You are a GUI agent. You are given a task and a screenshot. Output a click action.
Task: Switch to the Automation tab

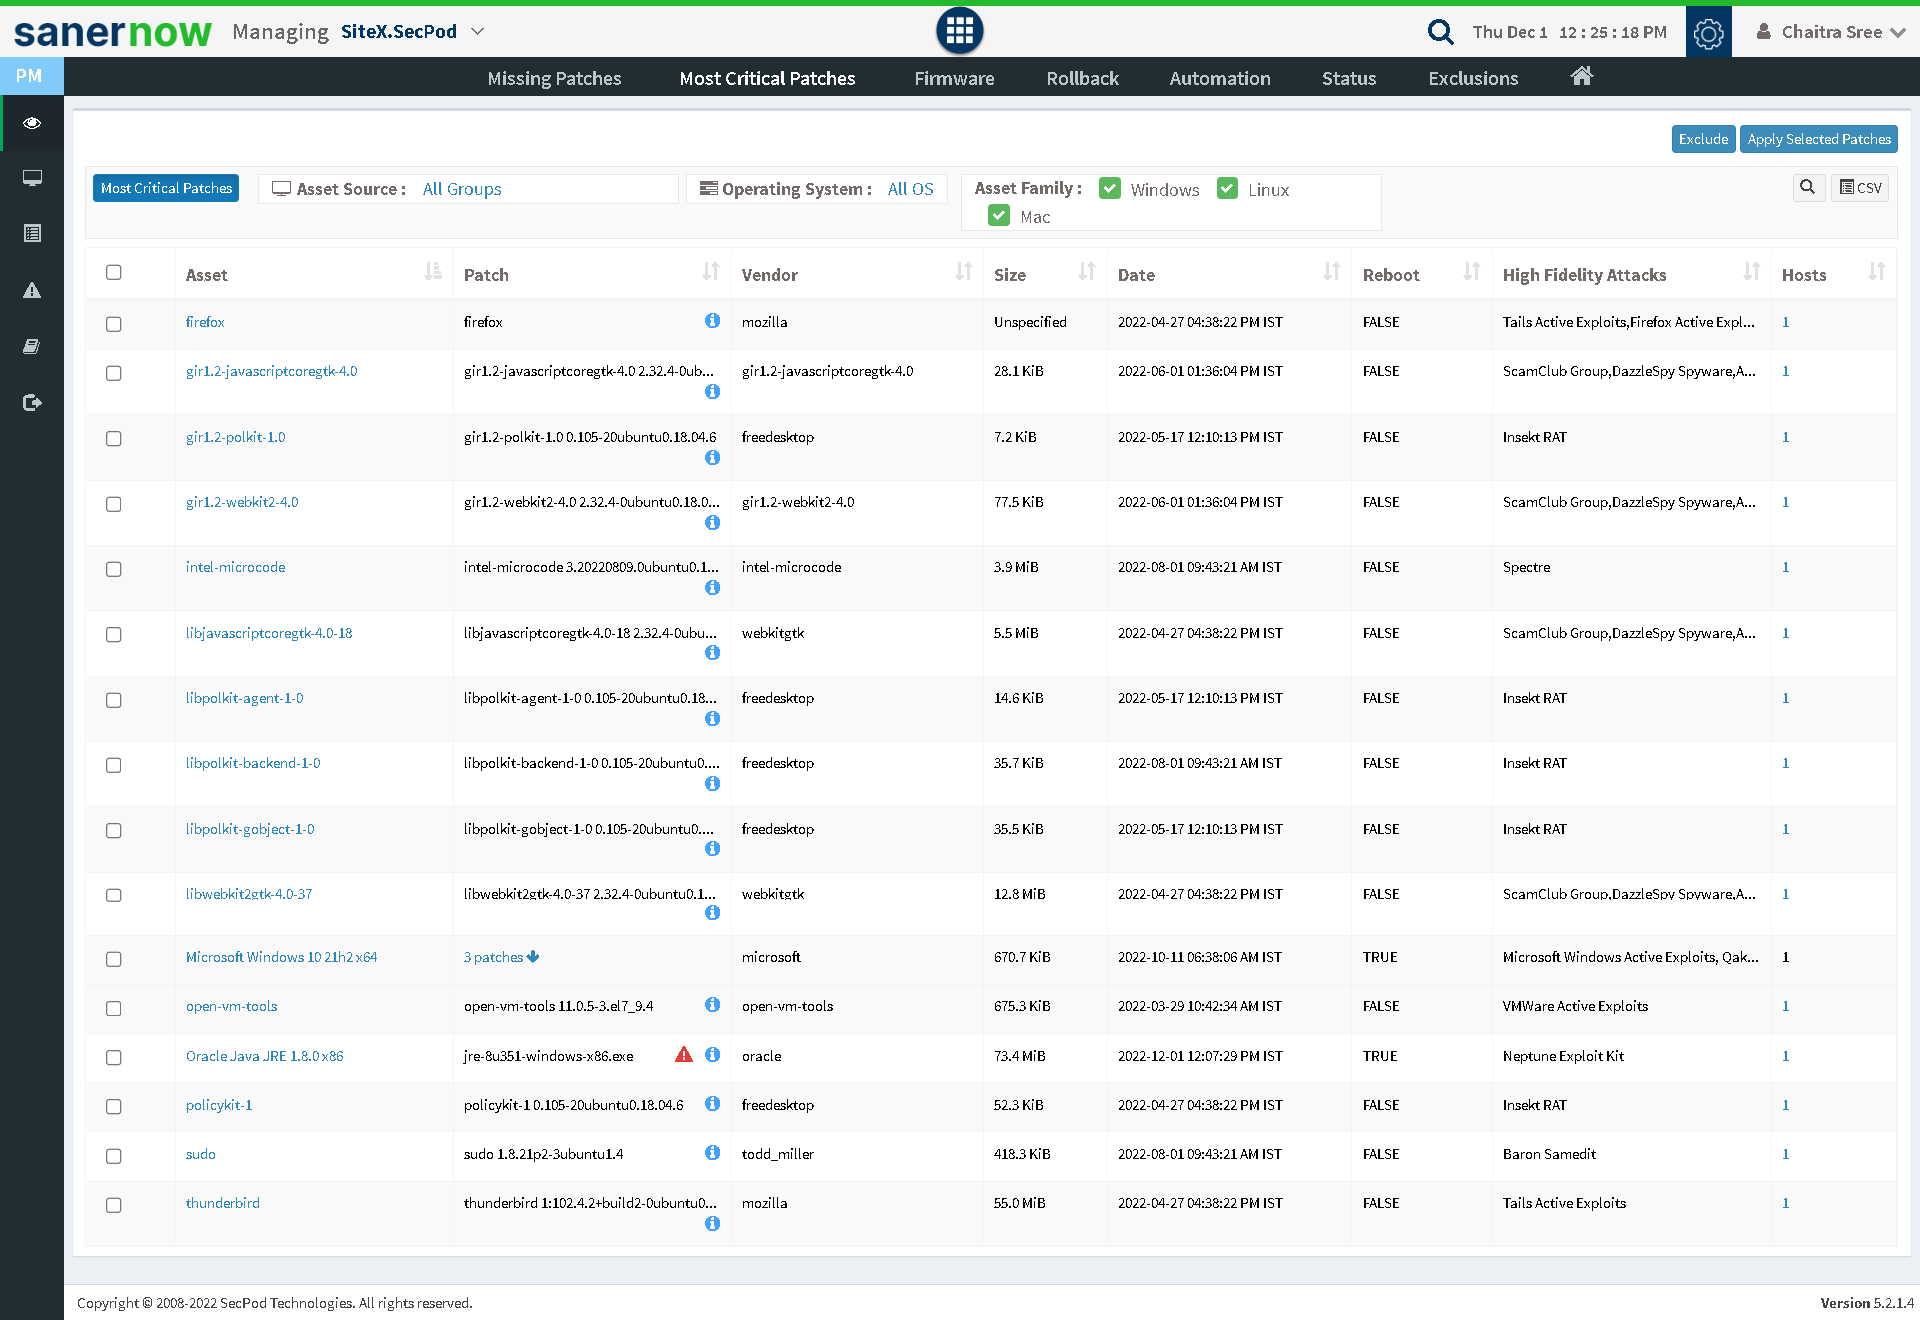tap(1220, 78)
